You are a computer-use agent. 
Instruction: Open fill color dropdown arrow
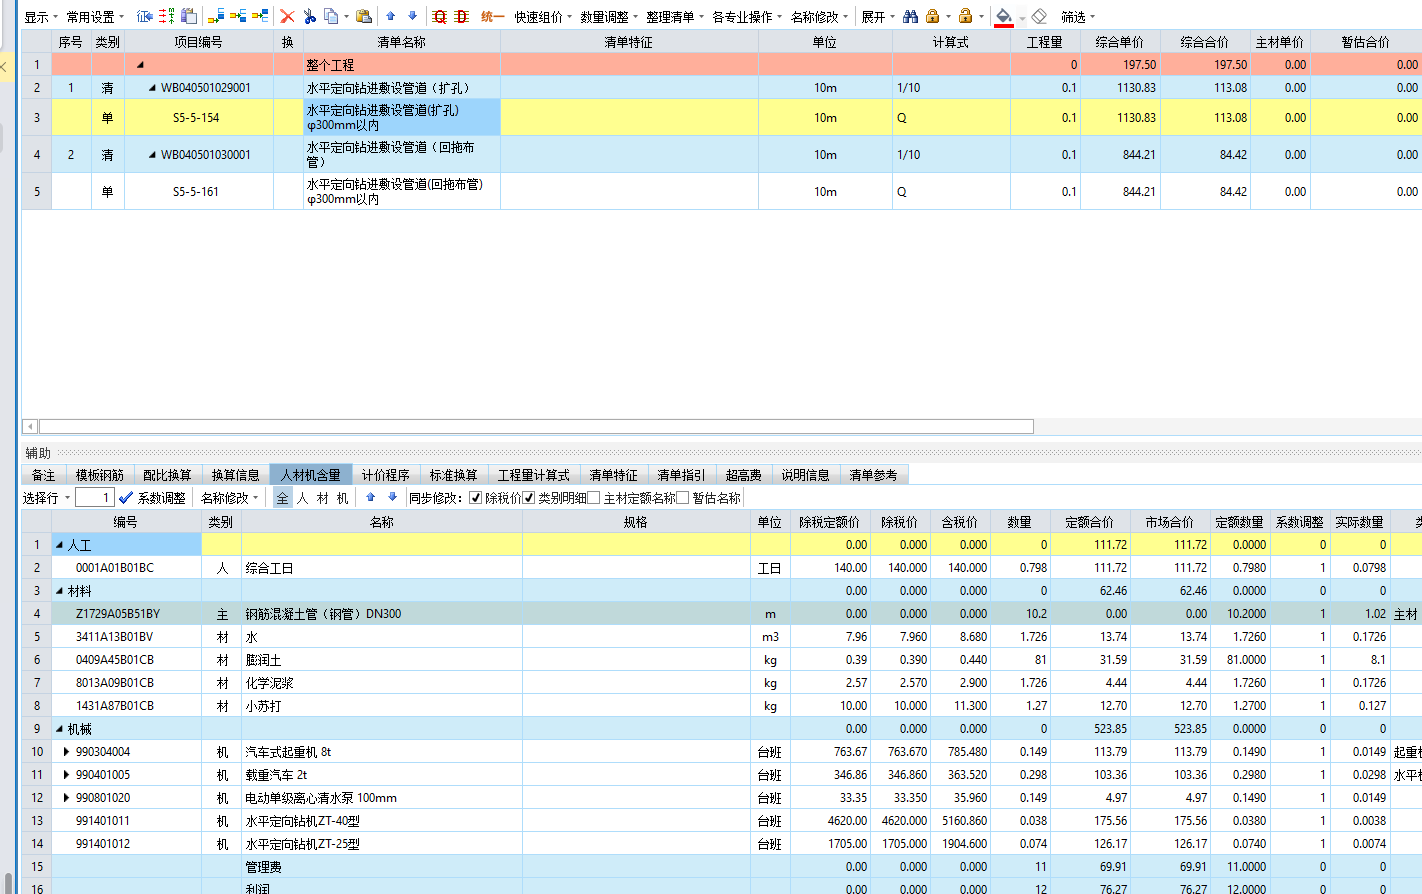point(1022,17)
